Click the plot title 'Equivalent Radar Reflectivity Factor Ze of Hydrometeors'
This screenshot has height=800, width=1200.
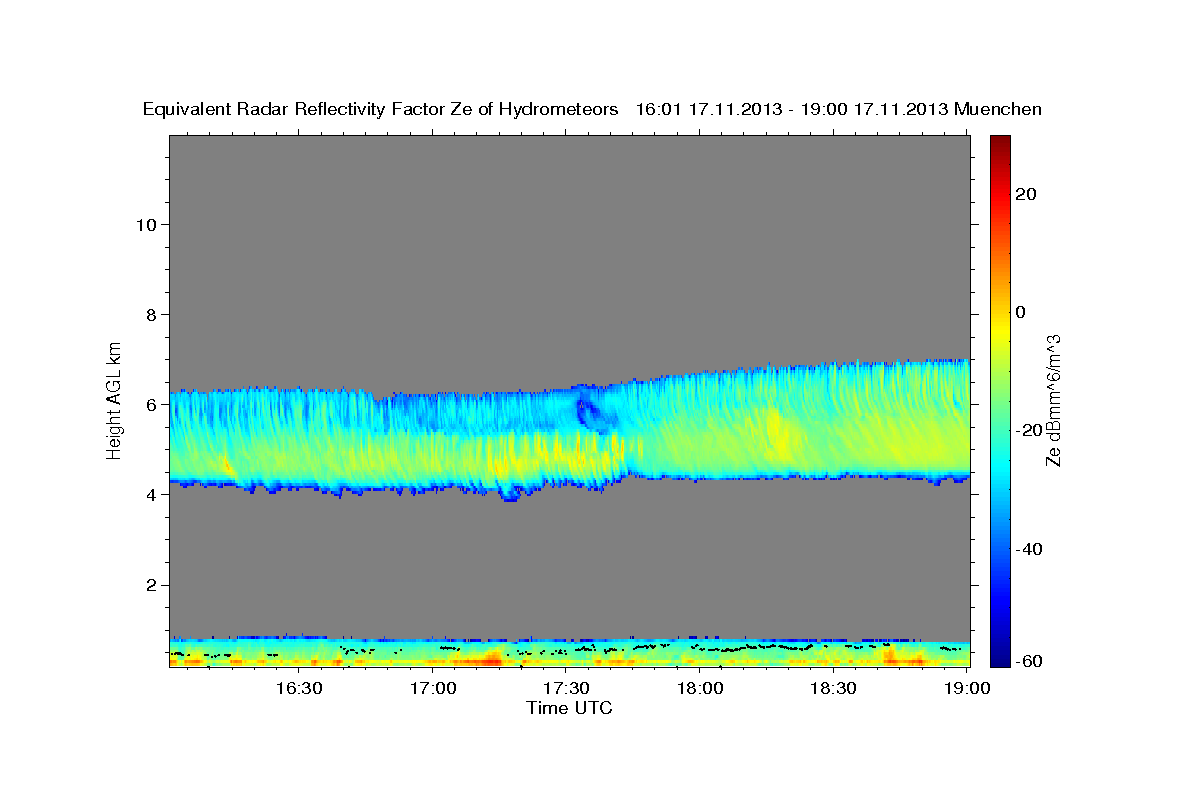[380, 109]
